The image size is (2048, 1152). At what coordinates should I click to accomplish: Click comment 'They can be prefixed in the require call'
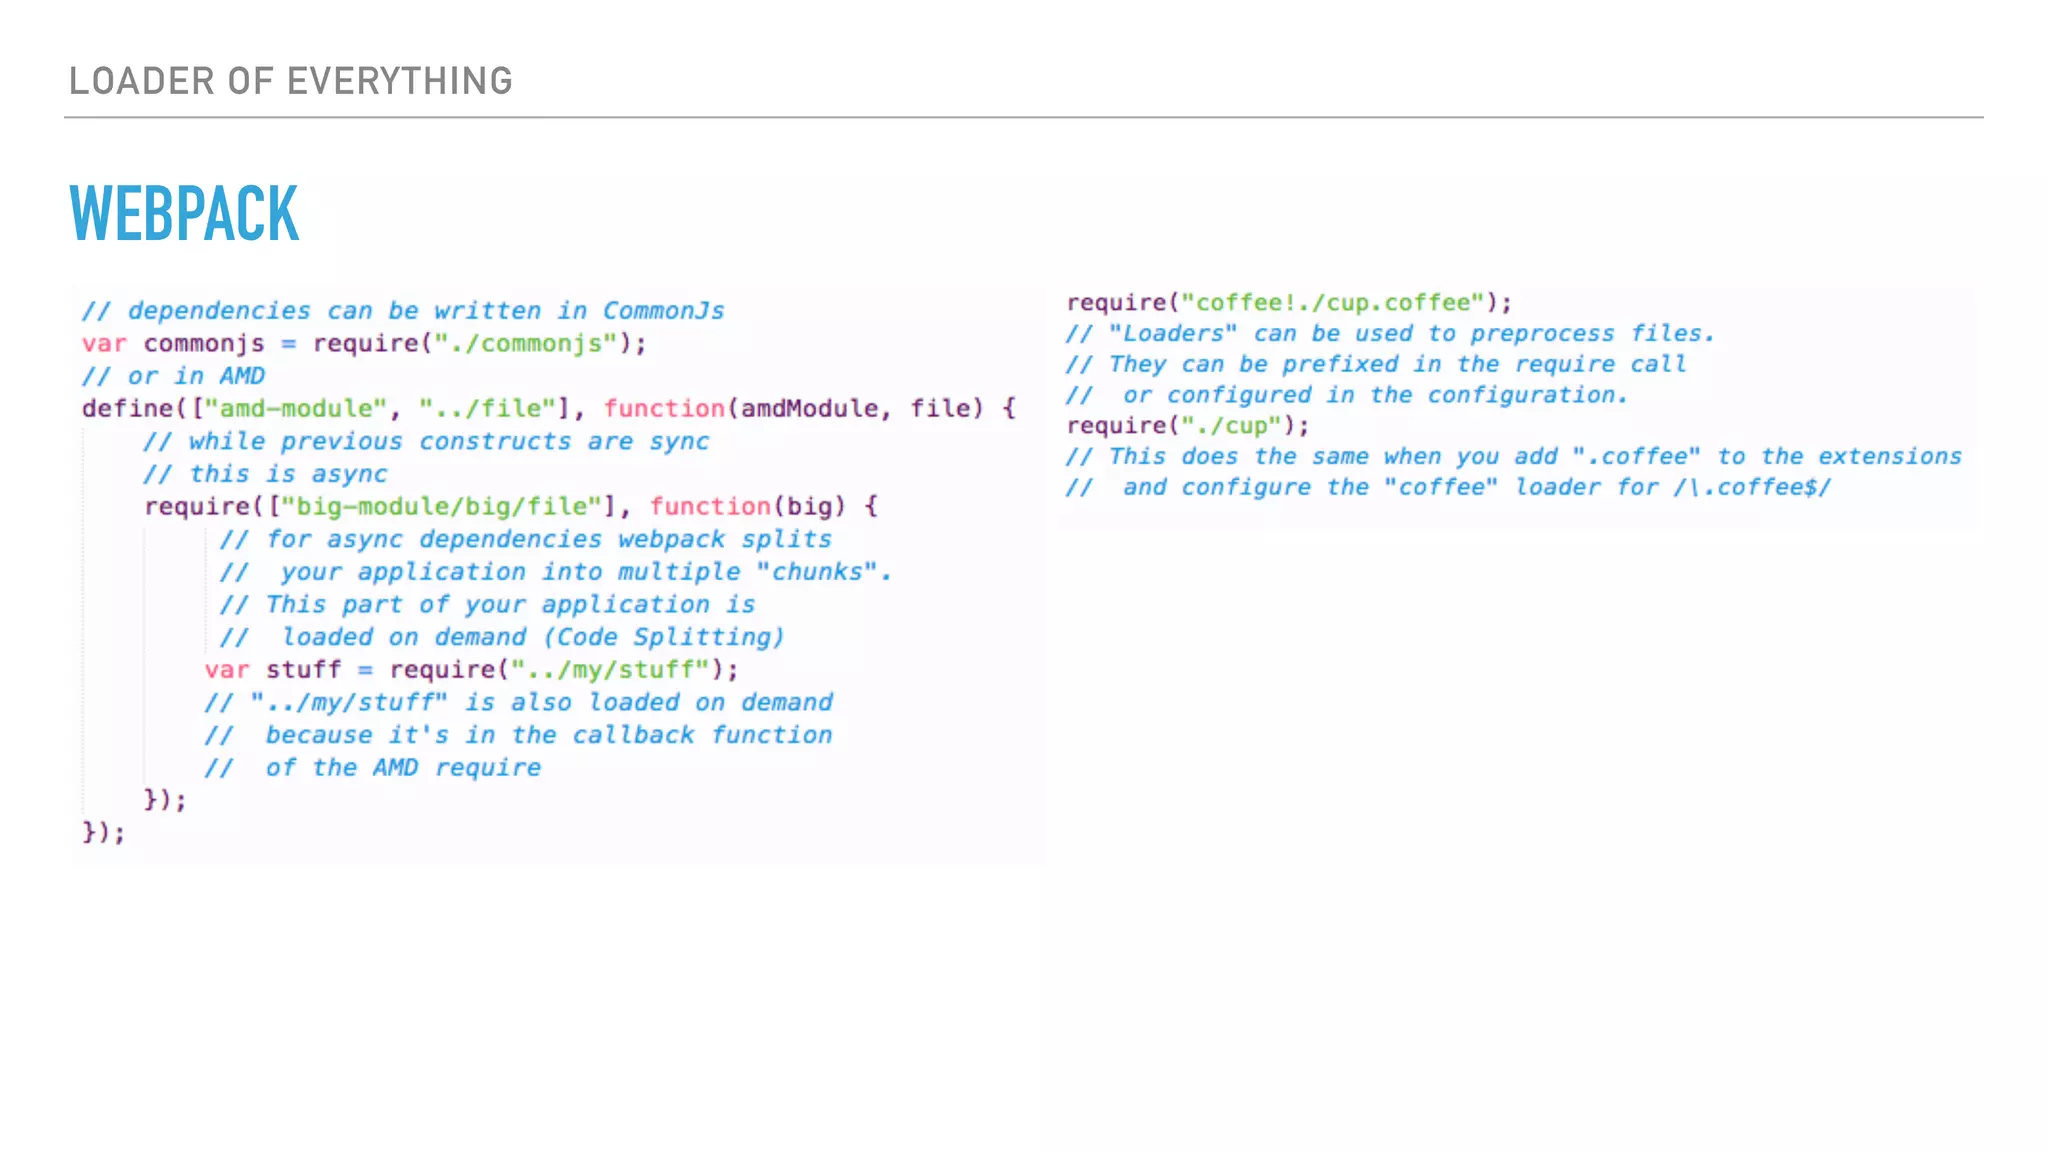pos(1376,365)
